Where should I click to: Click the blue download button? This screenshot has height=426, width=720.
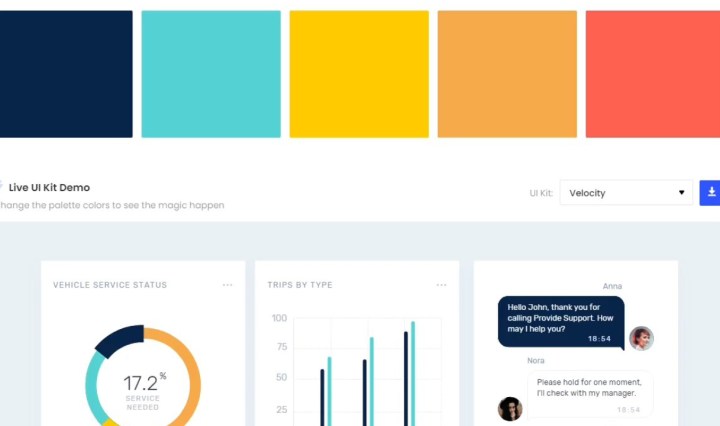(x=710, y=192)
